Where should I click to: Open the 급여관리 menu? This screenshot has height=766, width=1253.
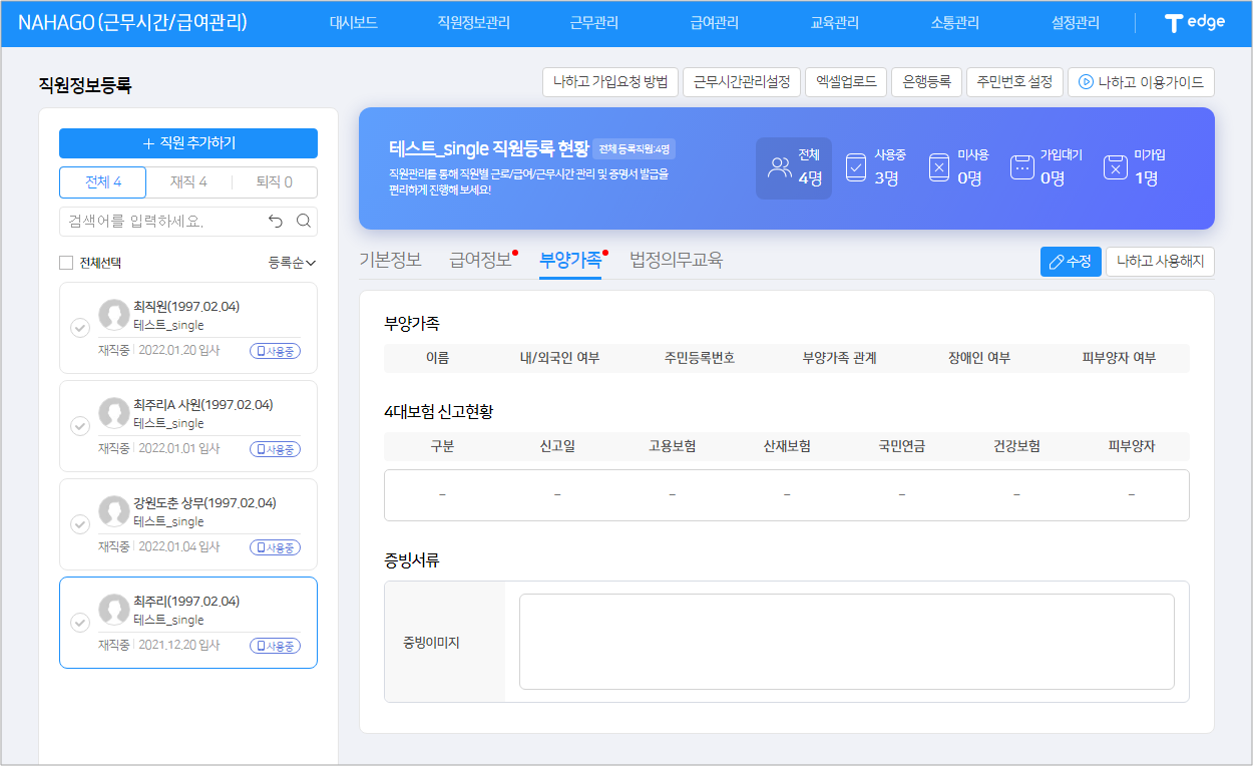[714, 23]
